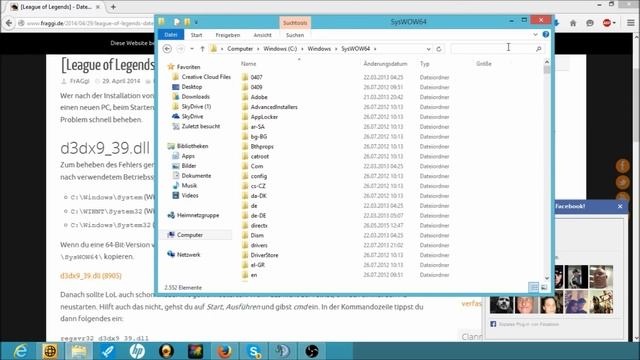This screenshot has width=640, height=360.
Task: Click the search magnifier in Explorer
Action: point(538,49)
